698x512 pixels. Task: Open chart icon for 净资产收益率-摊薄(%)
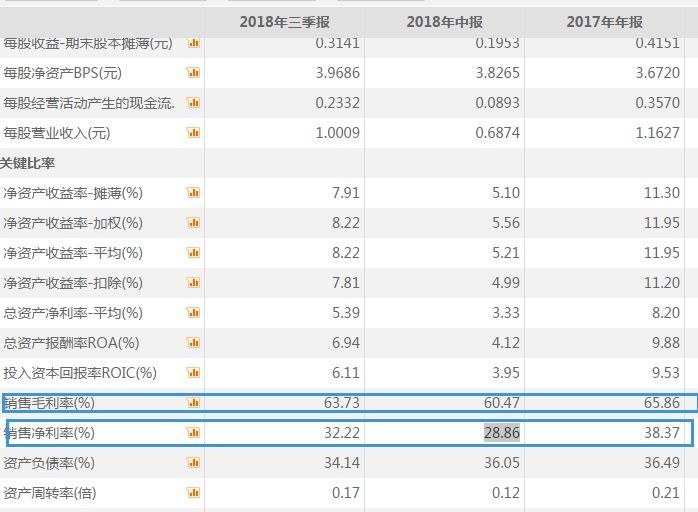pyautogui.click(x=193, y=193)
